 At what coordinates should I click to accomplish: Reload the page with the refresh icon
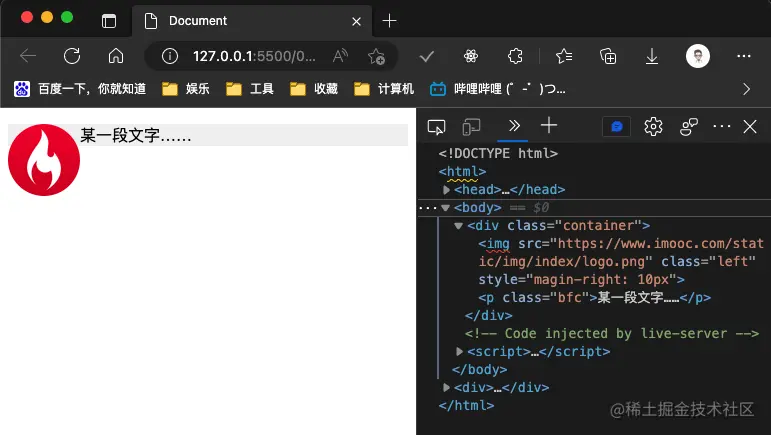point(72,56)
